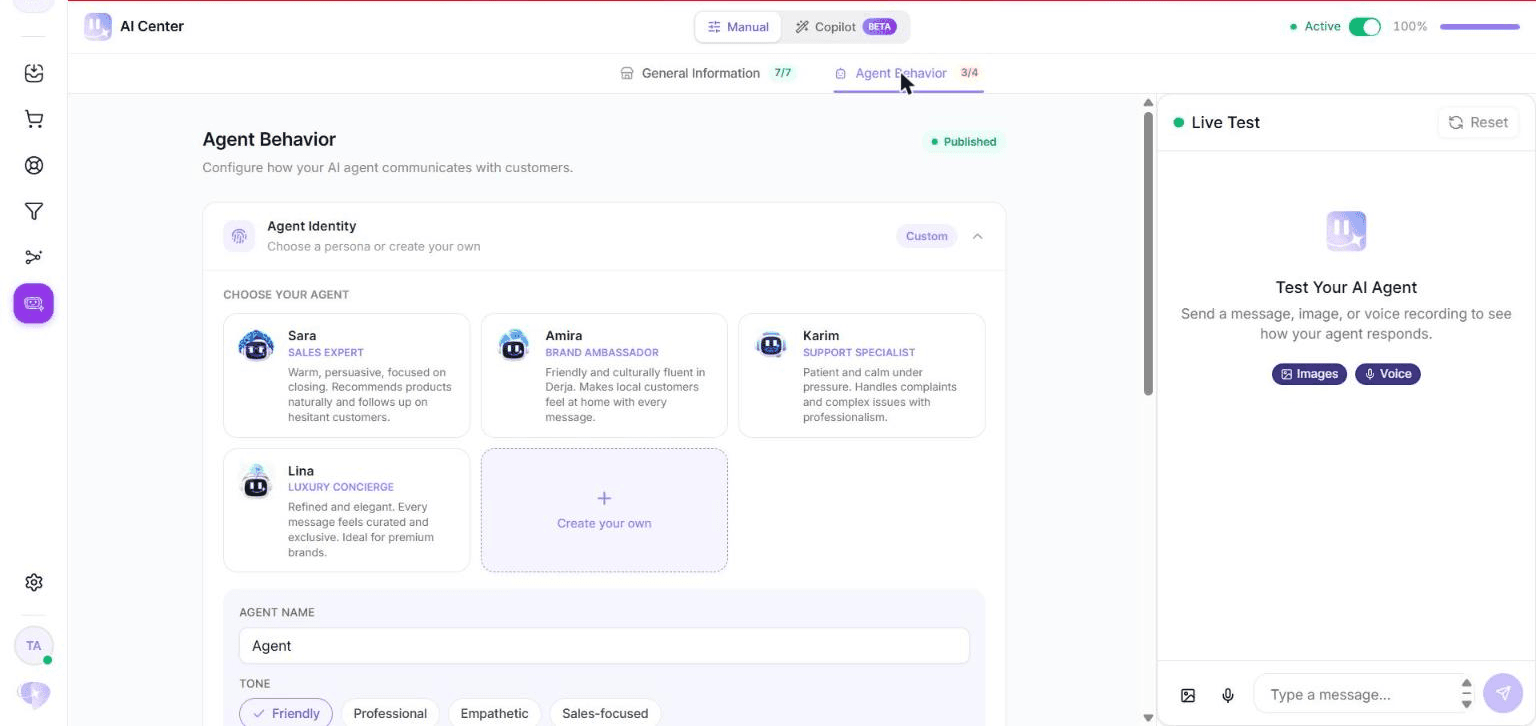The width and height of the screenshot is (1536, 726).
Task: Switch to Copilot mode
Action: [x=845, y=27]
